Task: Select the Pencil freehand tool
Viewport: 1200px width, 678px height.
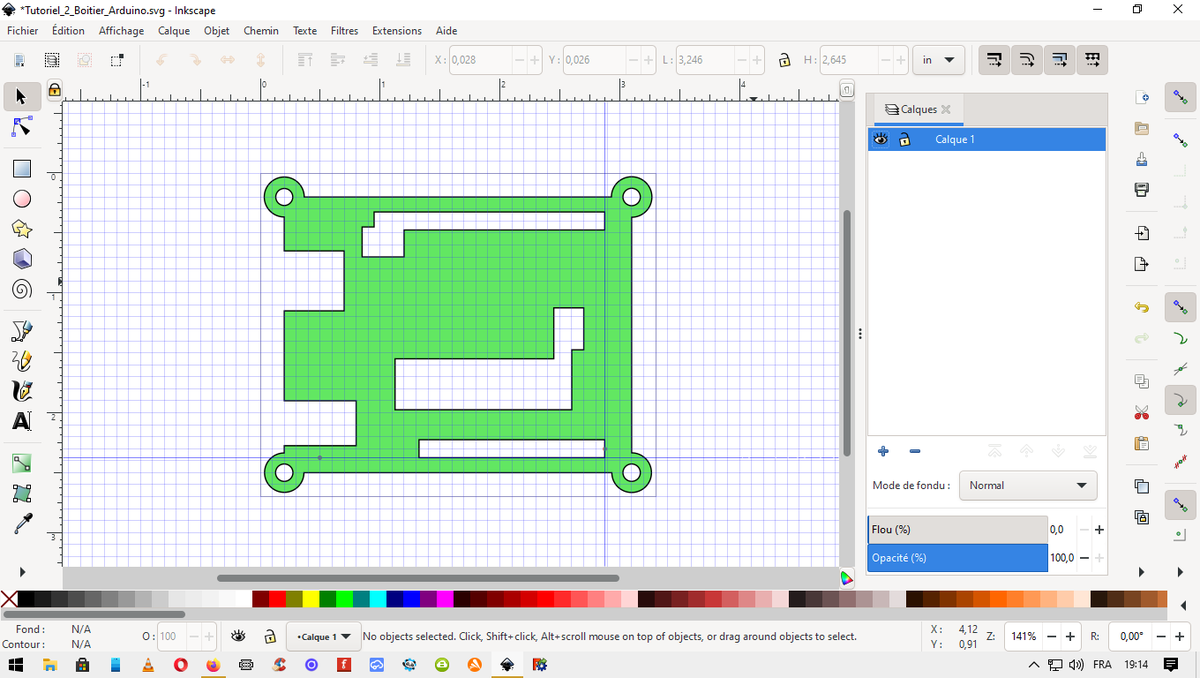Action: click(x=21, y=360)
